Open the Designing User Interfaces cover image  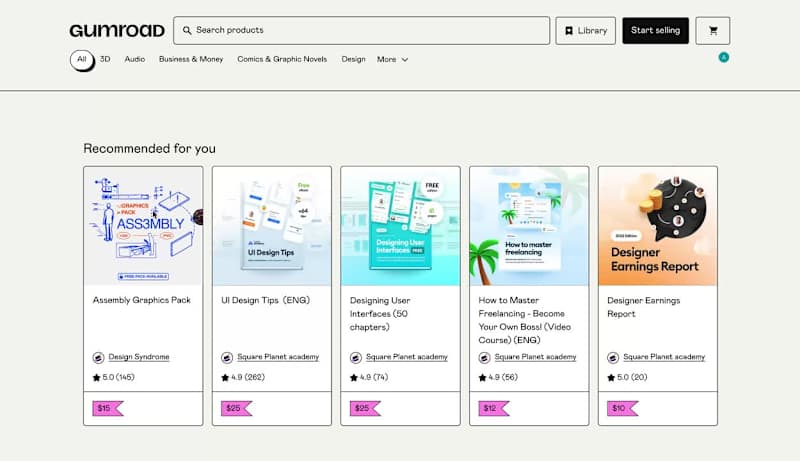pos(400,226)
